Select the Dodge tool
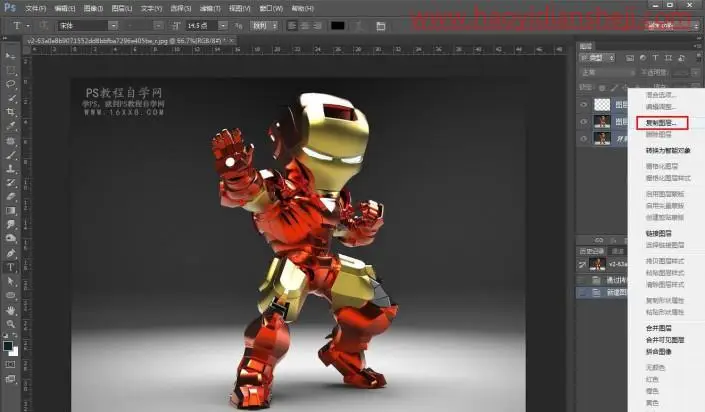 pyautogui.click(x=10, y=238)
